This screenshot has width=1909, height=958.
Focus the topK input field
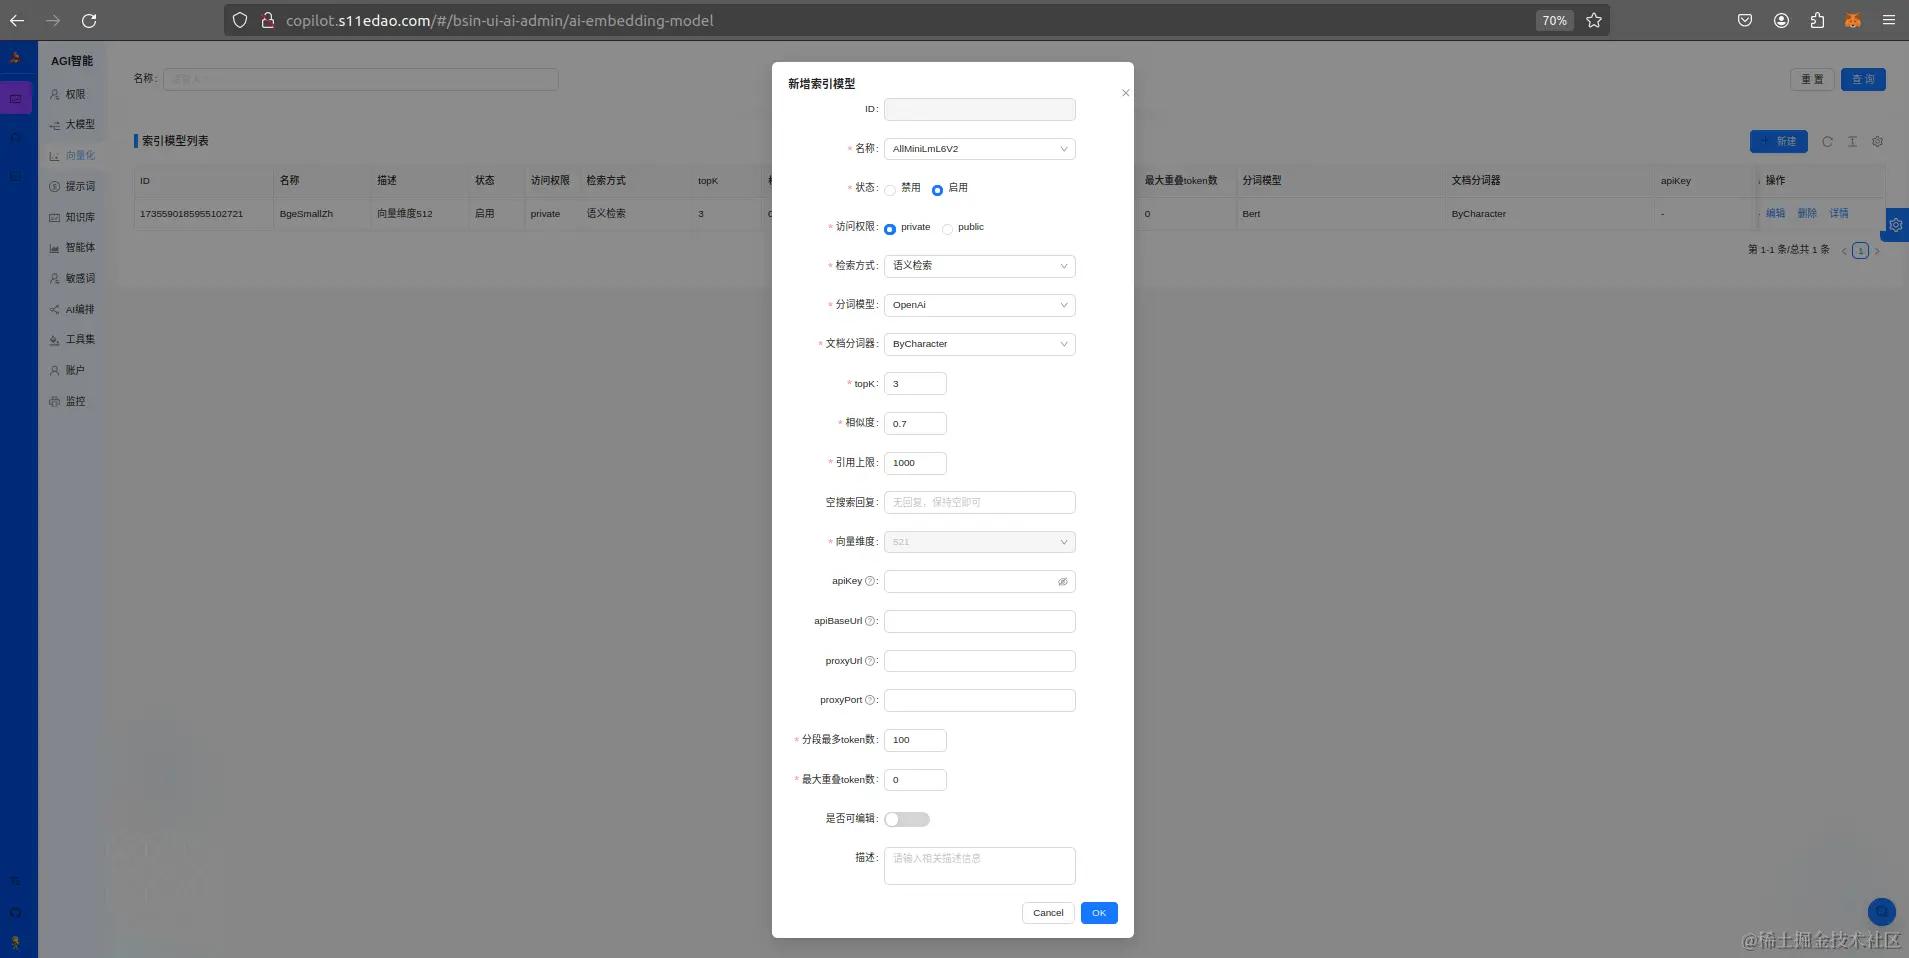(915, 384)
